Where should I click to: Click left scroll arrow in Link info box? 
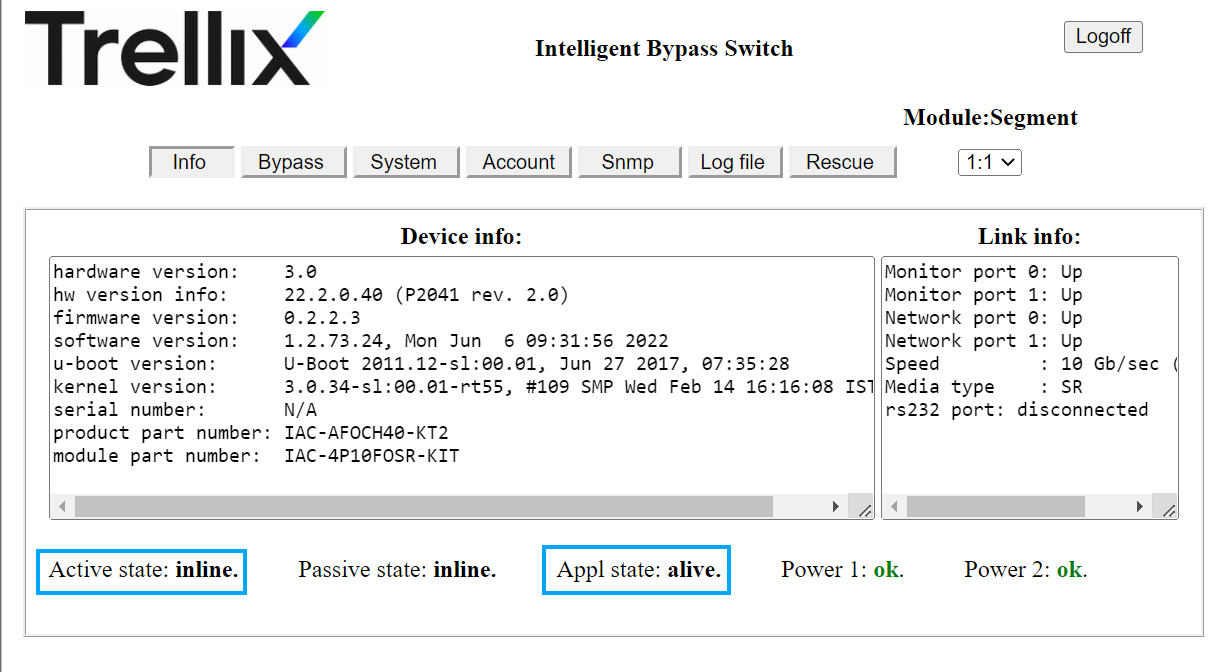point(894,507)
